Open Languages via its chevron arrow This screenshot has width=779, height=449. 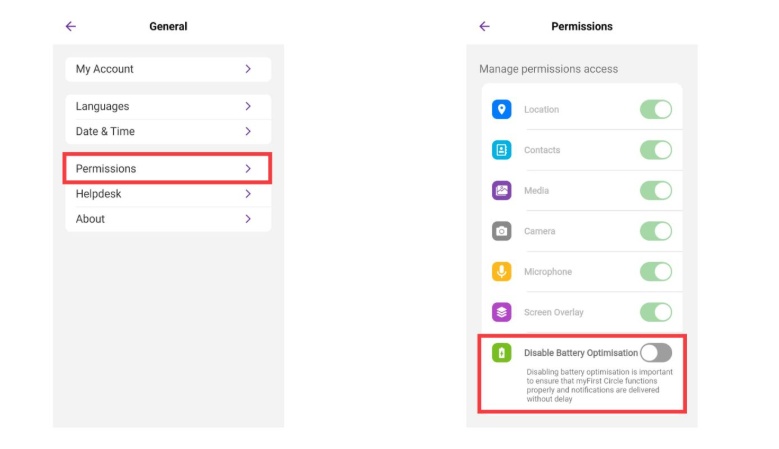(x=248, y=106)
